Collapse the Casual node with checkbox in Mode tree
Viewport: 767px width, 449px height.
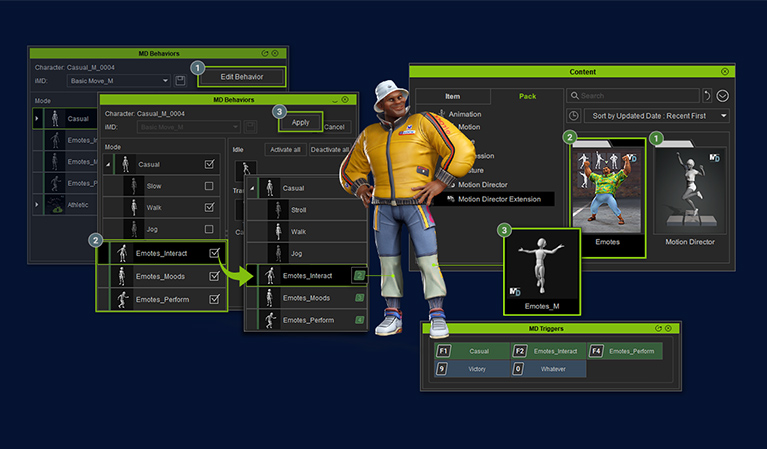point(108,165)
